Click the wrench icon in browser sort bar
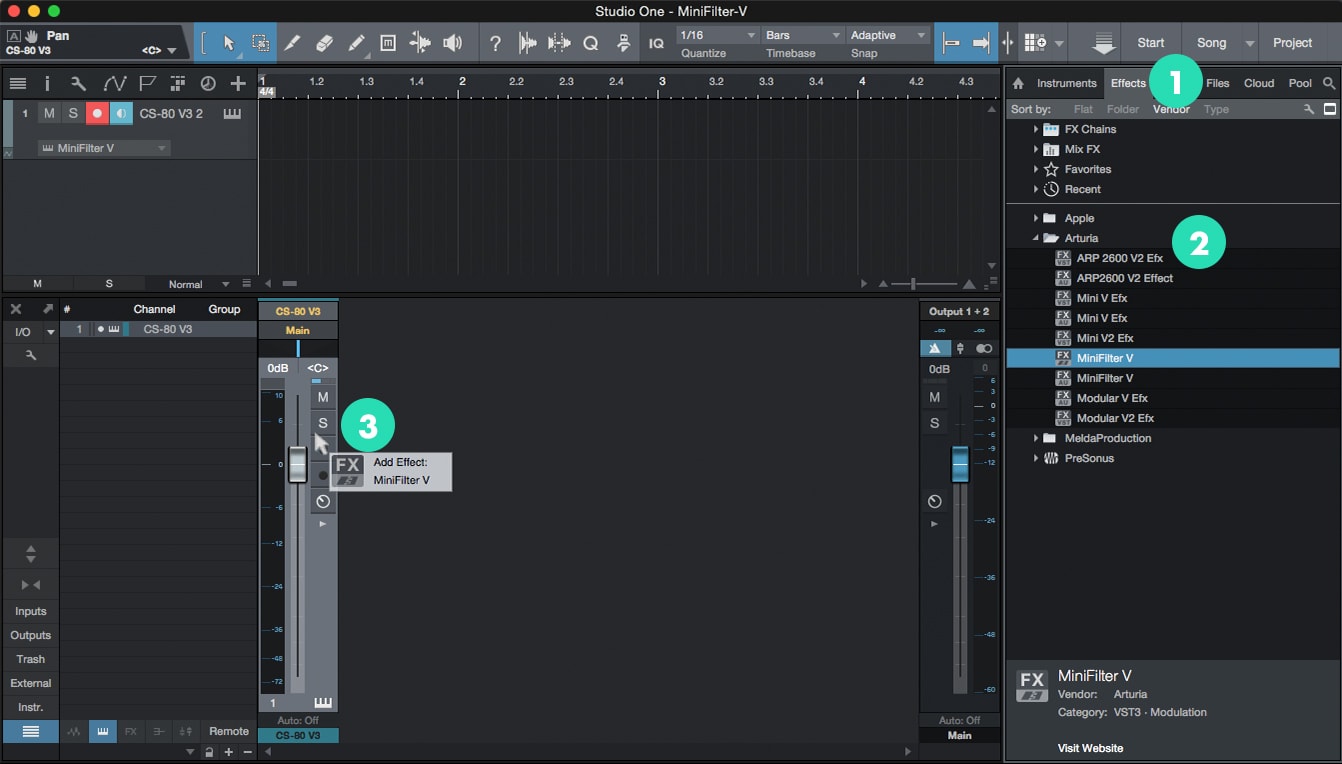This screenshot has width=1342, height=764. (x=1308, y=109)
